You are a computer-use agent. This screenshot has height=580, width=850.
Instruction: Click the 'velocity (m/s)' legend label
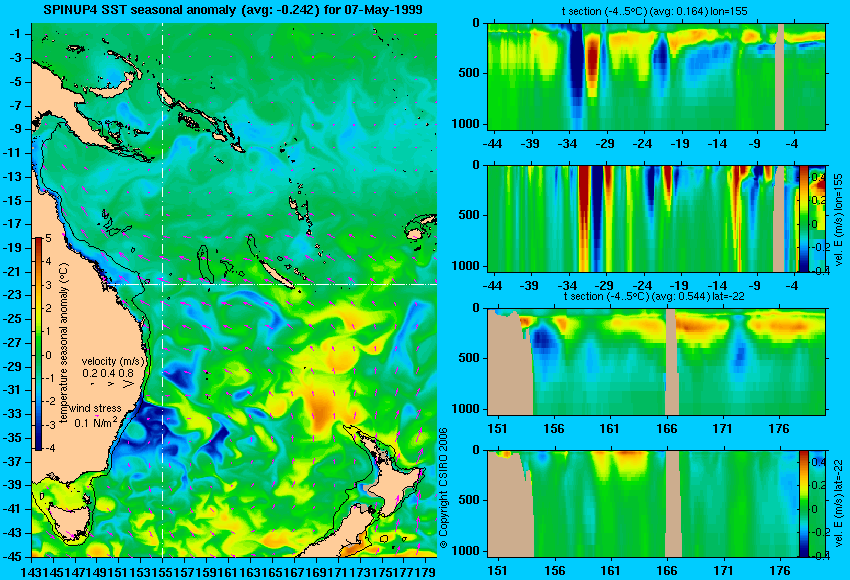113,361
